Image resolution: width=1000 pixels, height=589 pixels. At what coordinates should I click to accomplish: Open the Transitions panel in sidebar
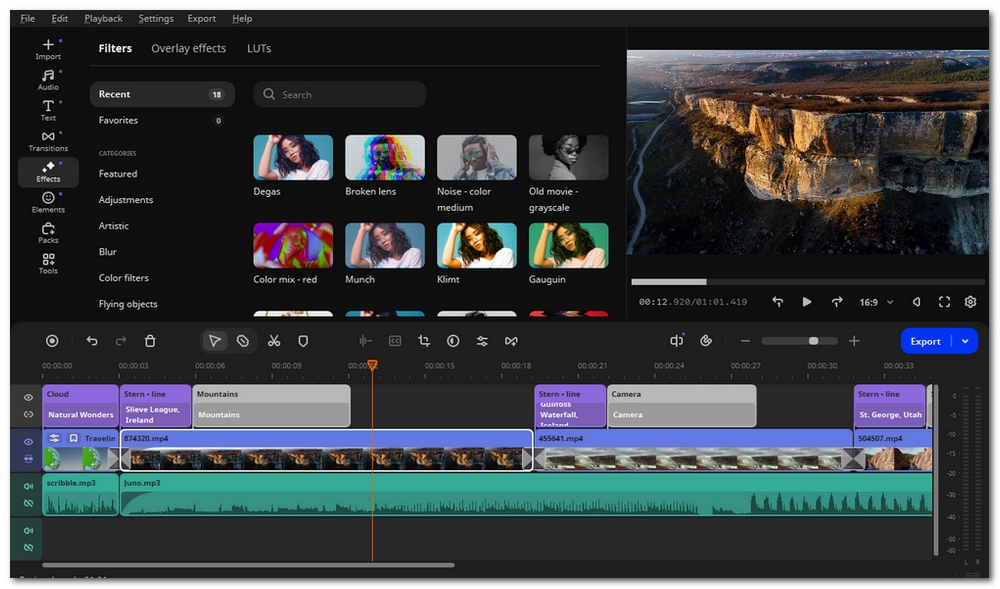point(48,141)
